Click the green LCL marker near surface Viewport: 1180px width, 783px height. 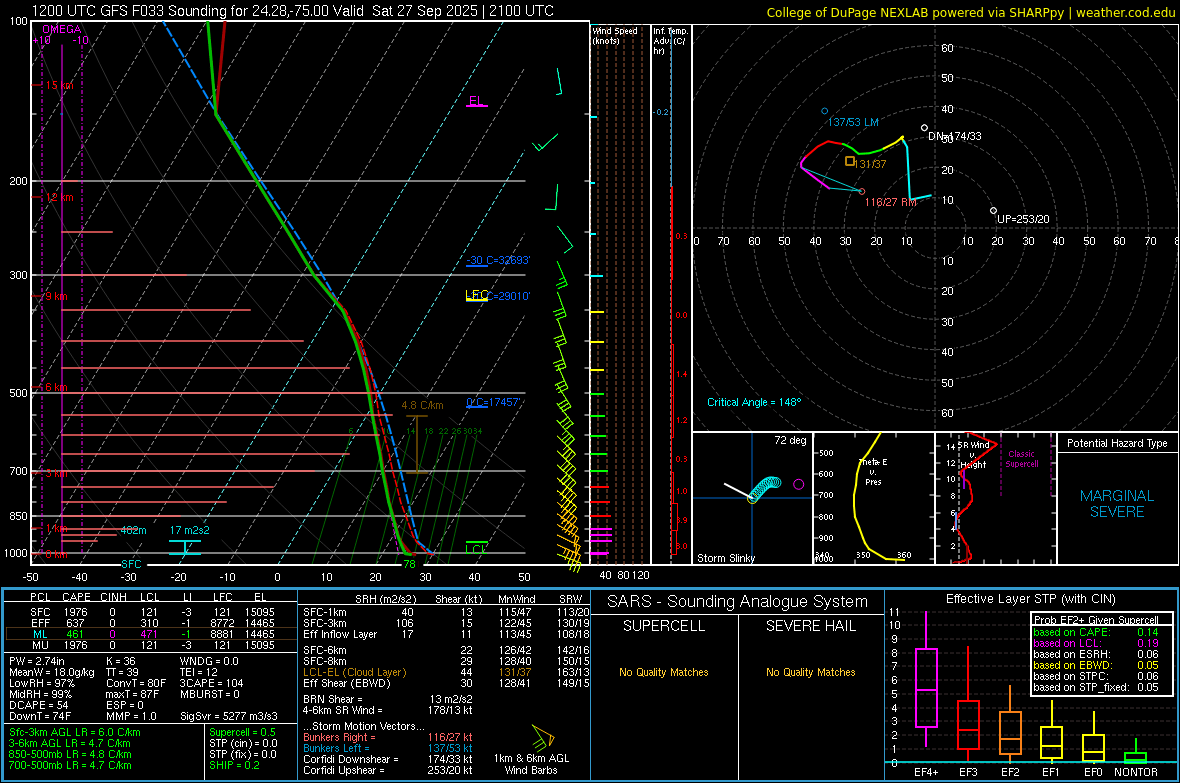476,547
